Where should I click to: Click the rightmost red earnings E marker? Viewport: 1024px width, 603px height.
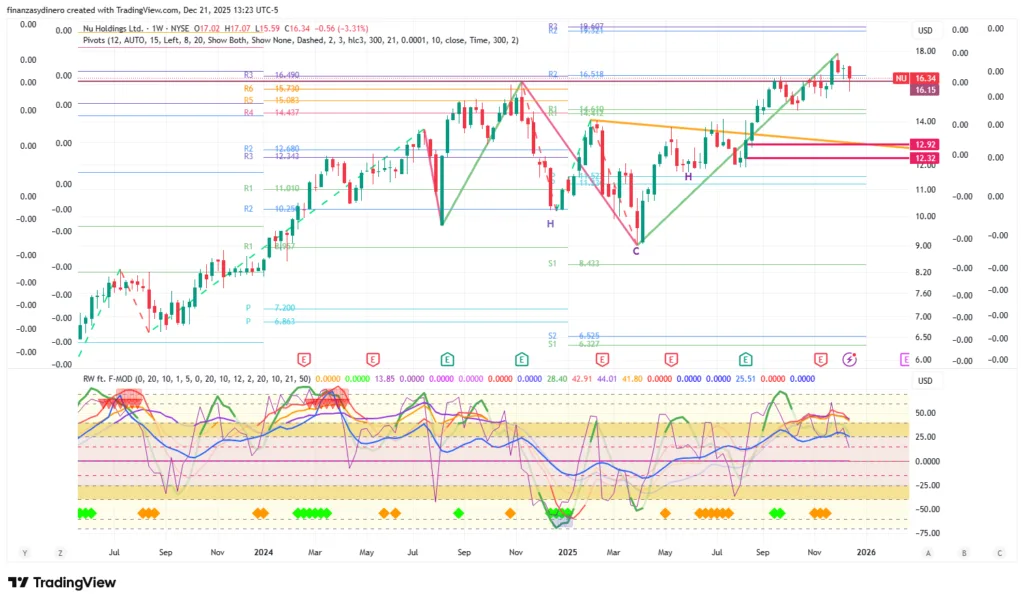821,358
